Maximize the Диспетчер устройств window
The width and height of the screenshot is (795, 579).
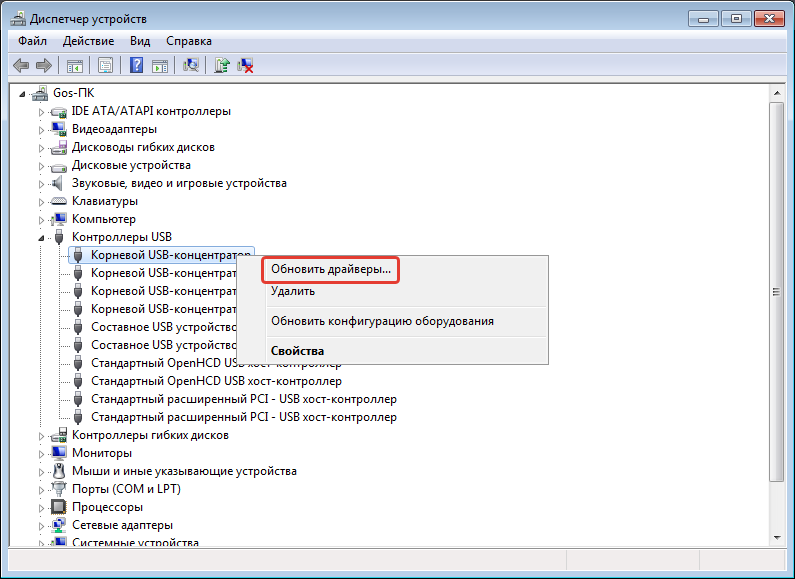coord(736,19)
